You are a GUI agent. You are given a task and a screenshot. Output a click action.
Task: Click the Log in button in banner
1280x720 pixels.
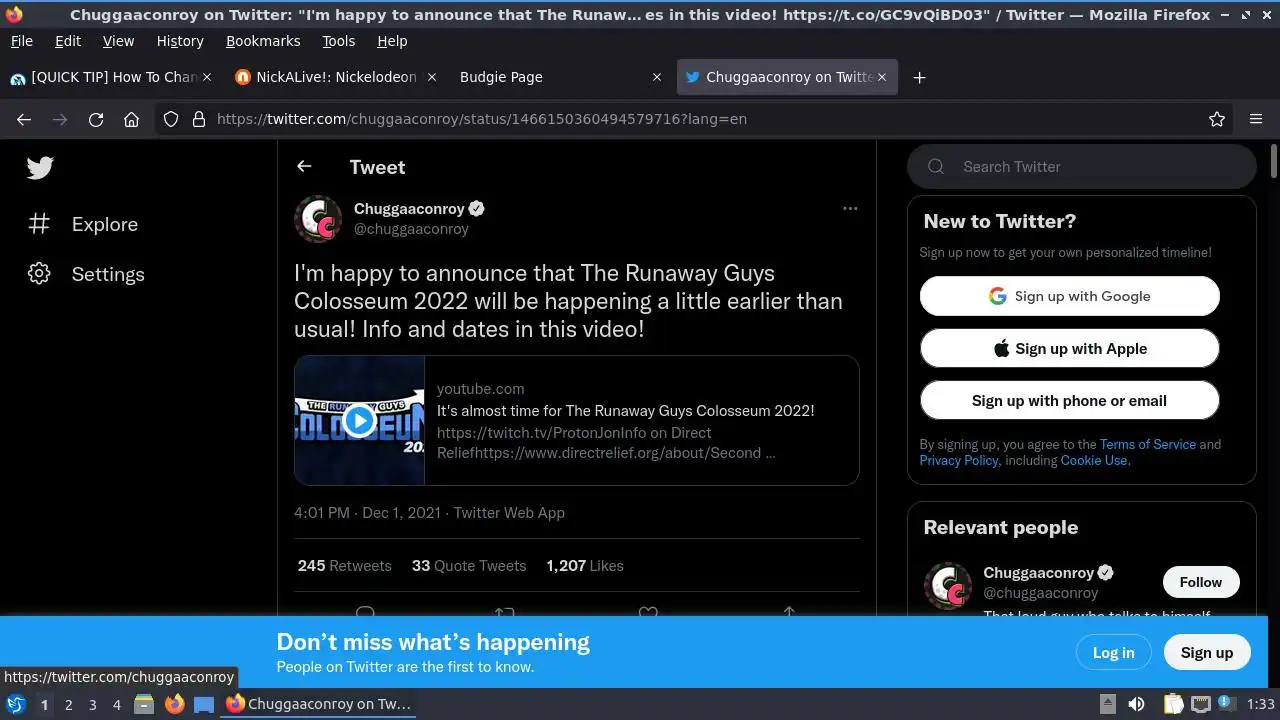pos(1113,652)
